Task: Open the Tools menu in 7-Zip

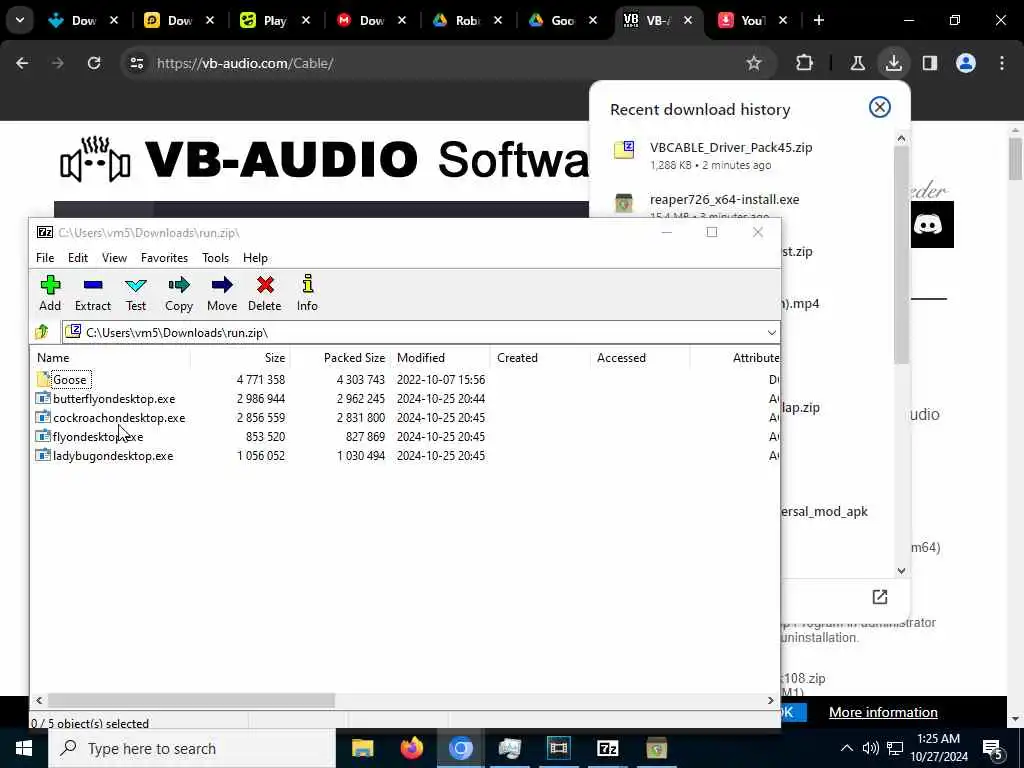Action: point(216,258)
